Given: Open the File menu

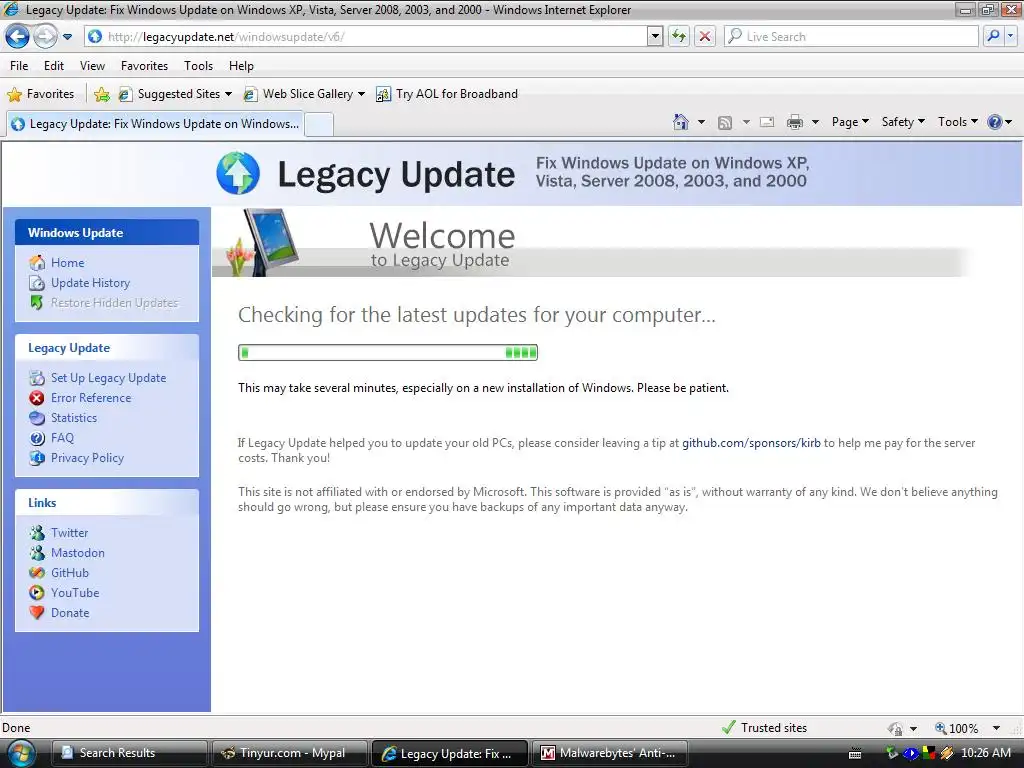Looking at the screenshot, I should [x=19, y=66].
